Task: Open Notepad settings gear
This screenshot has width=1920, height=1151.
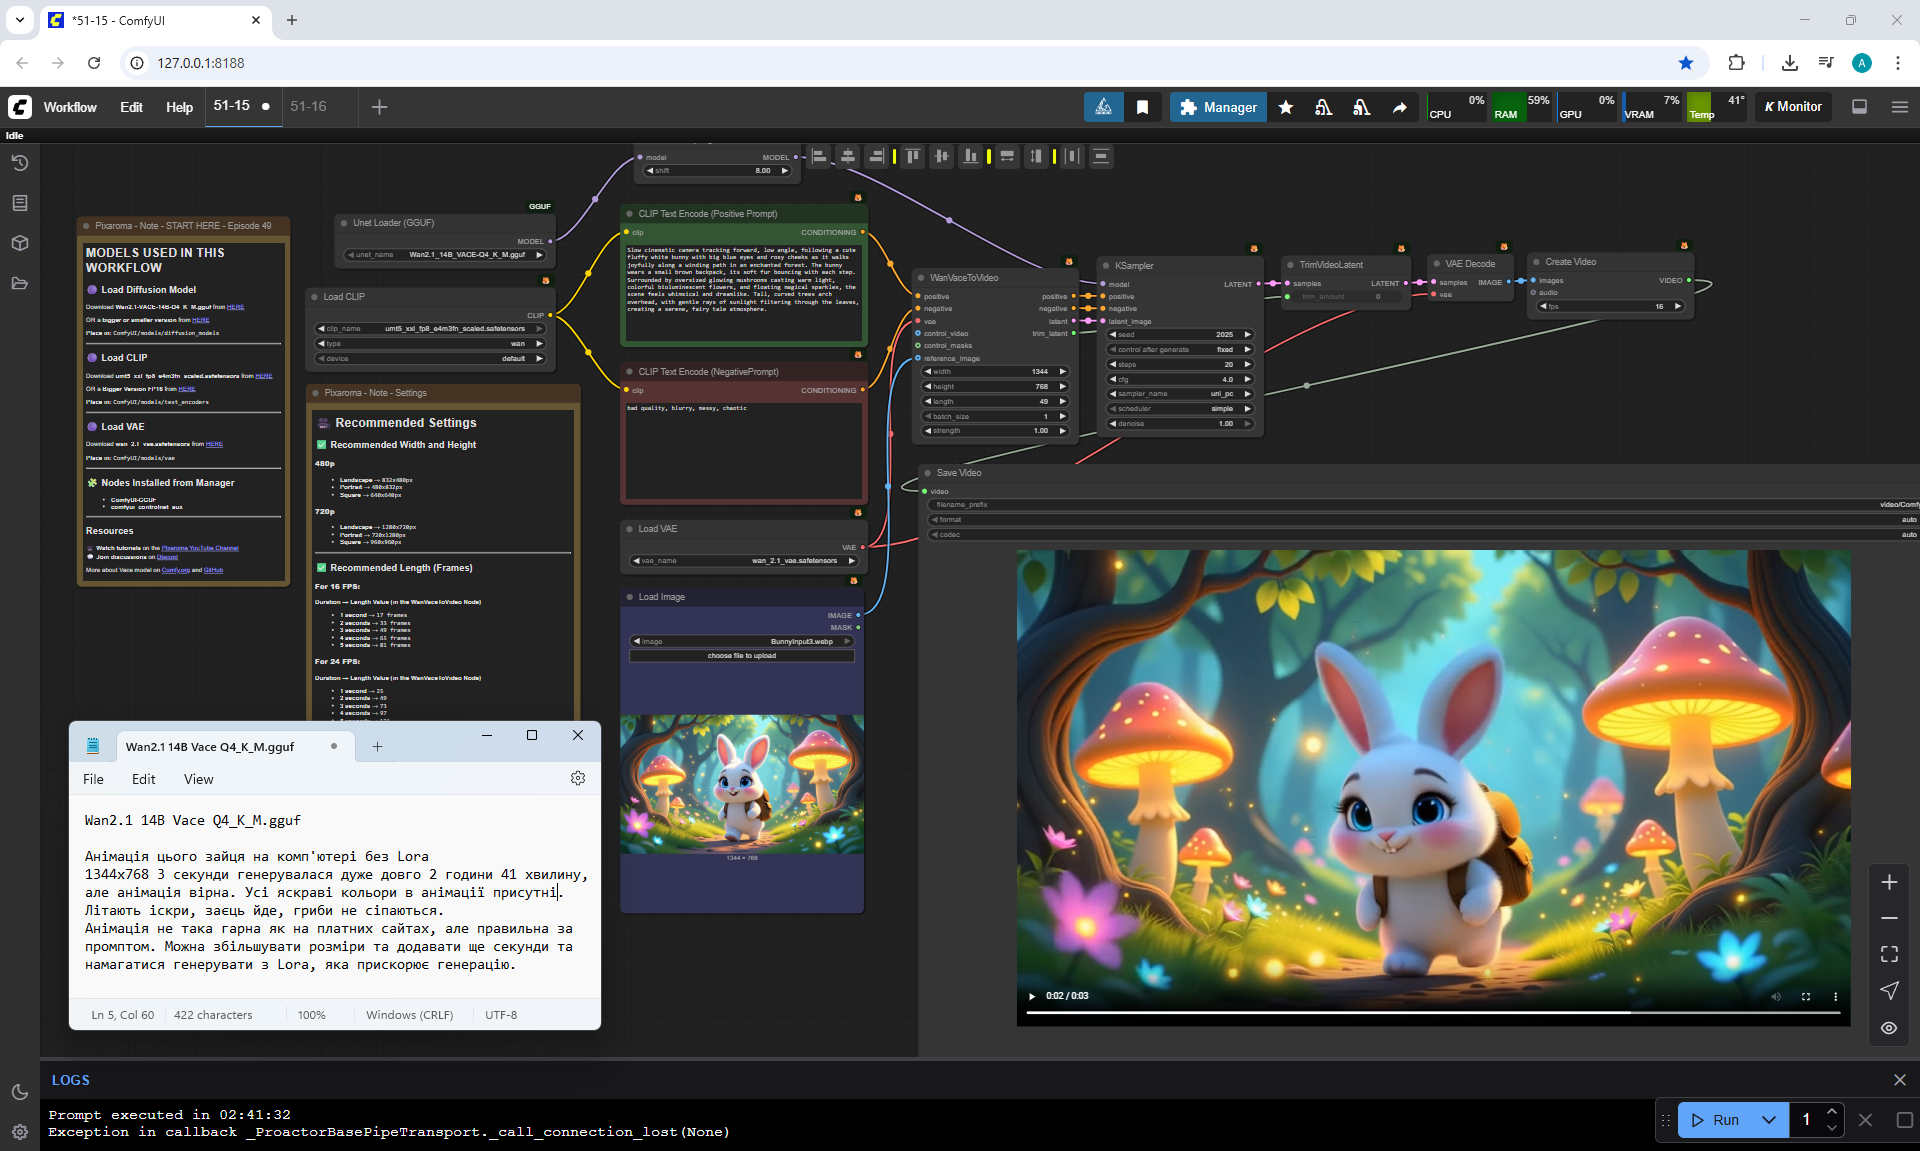Action: click(578, 778)
